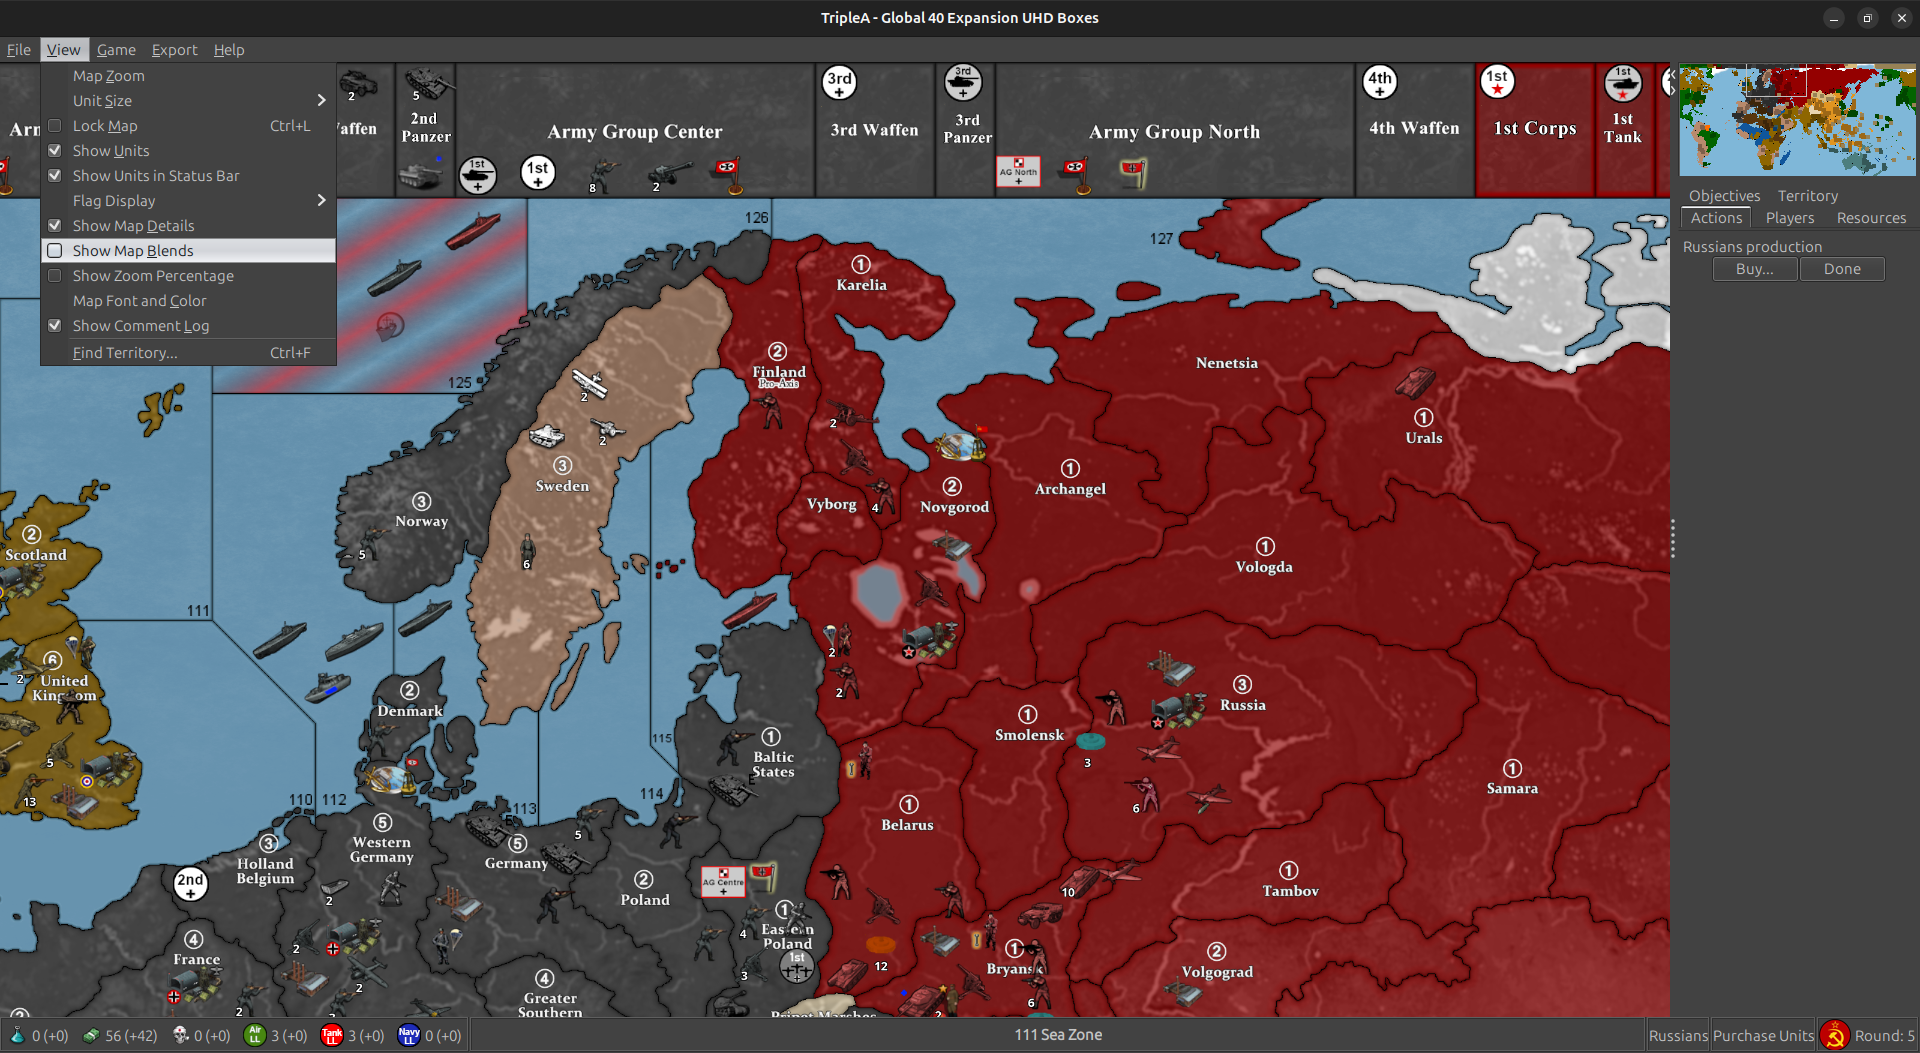Image resolution: width=1920 pixels, height=1053 pixels.
Task: Click the tech tokens flask icon in status bar
Action: 17,1035
